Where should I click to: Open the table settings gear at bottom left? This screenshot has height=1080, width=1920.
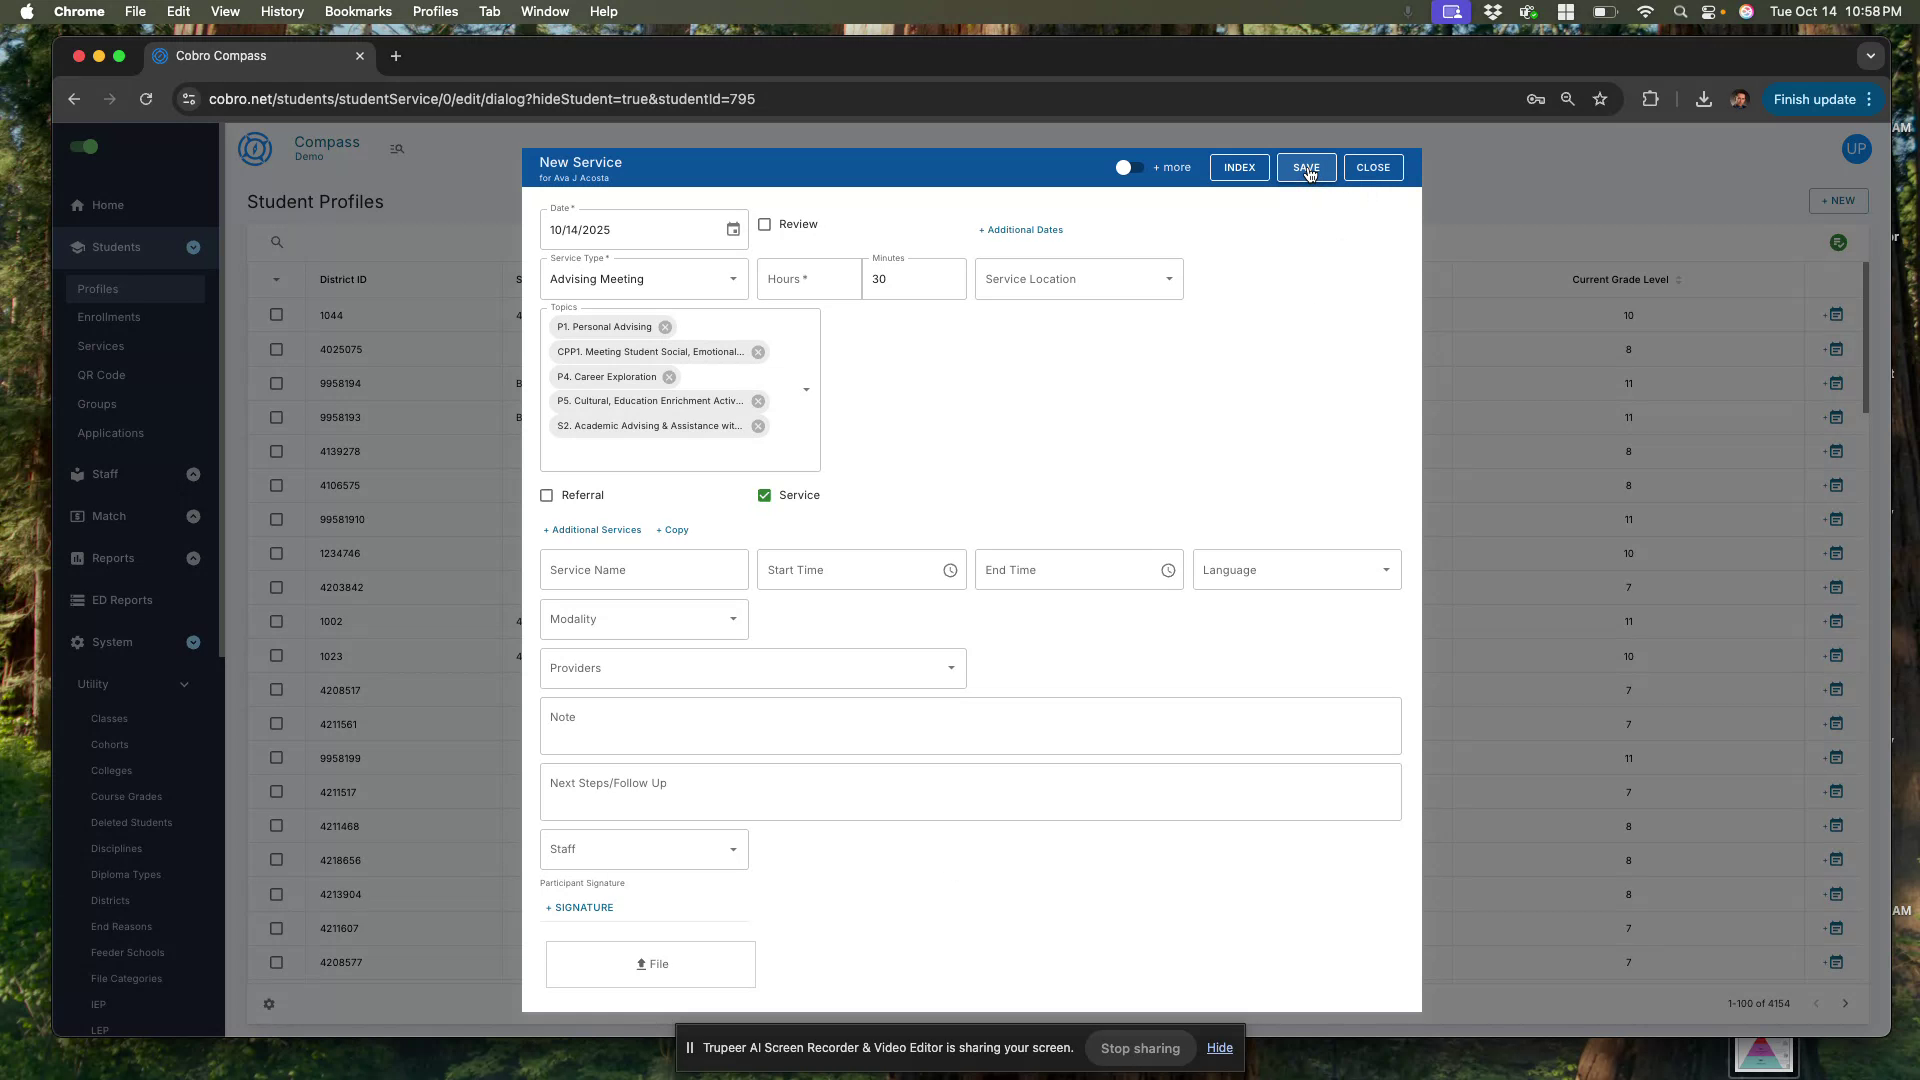(269, 1004)
